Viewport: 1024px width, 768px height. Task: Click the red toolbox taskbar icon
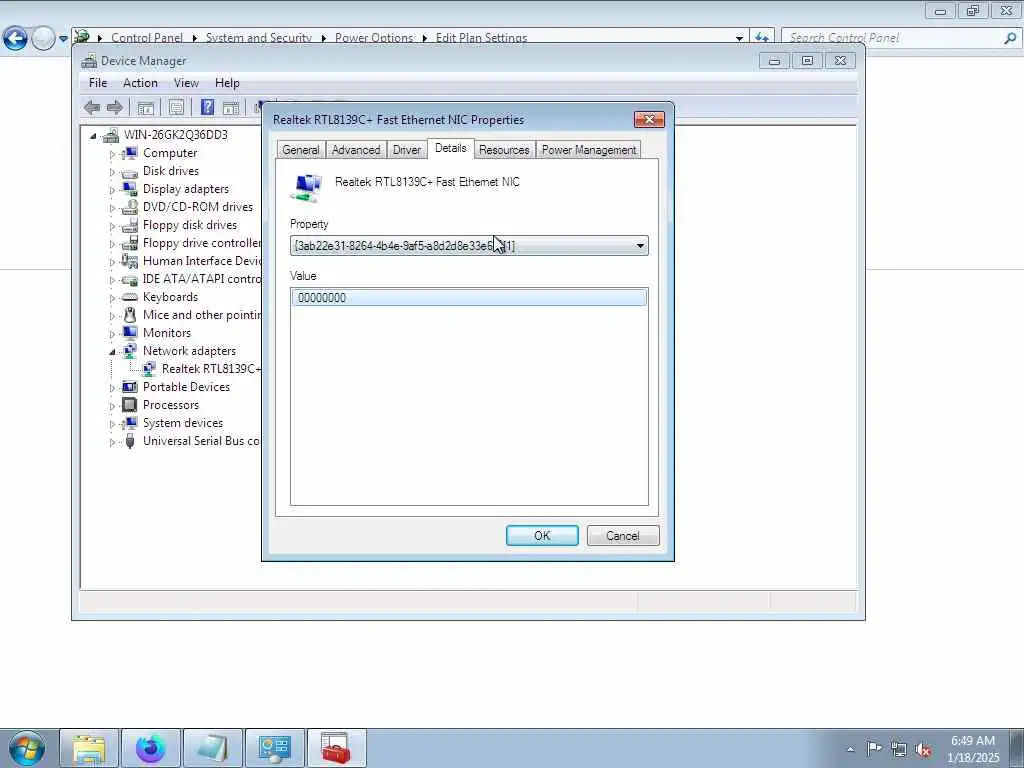[x=336, y=748]
